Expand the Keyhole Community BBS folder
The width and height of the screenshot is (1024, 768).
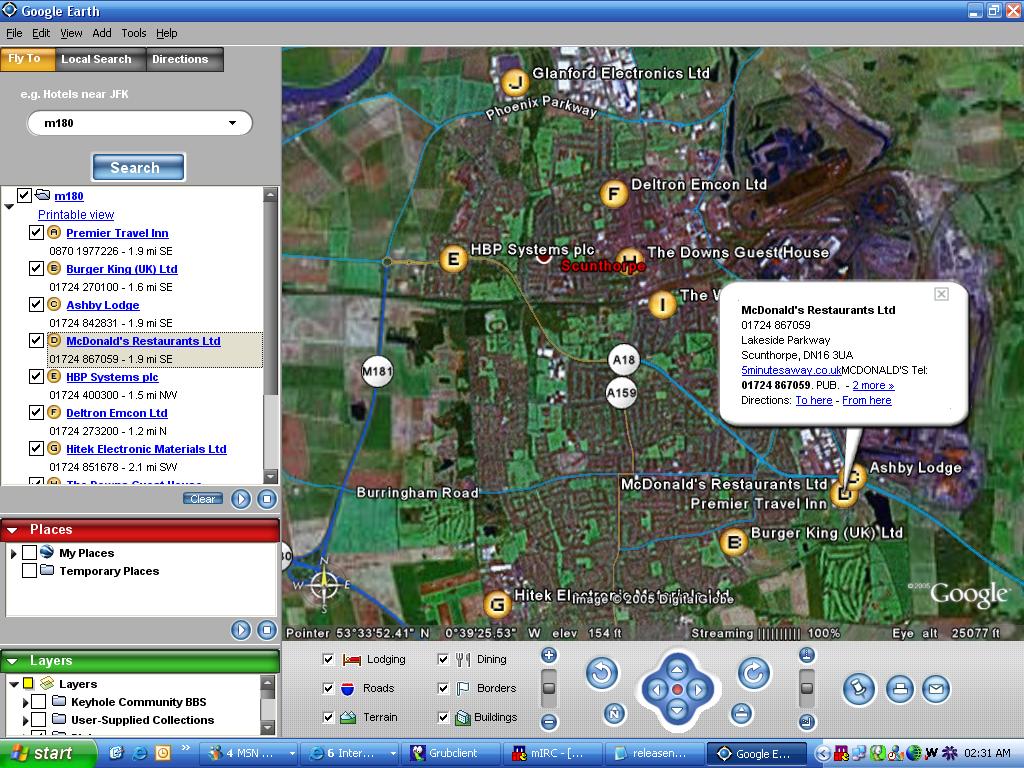[25, 702]
